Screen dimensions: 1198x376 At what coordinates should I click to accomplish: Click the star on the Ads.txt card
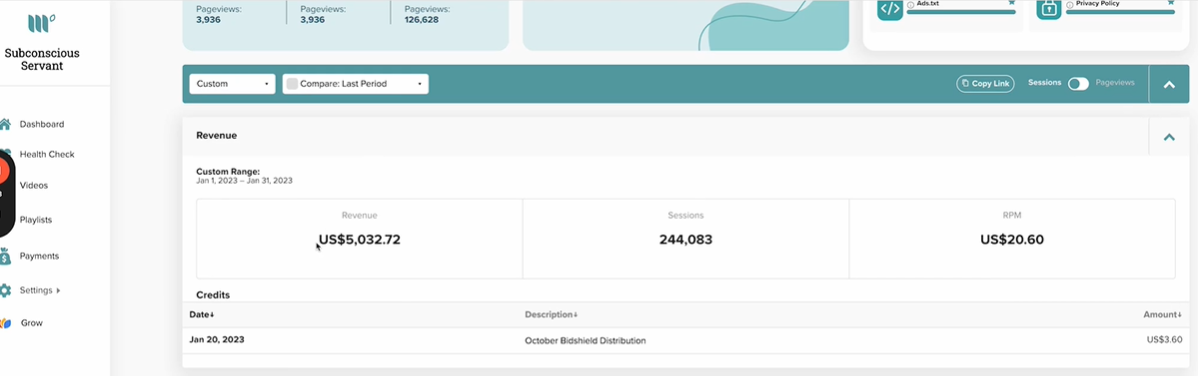1012,2
